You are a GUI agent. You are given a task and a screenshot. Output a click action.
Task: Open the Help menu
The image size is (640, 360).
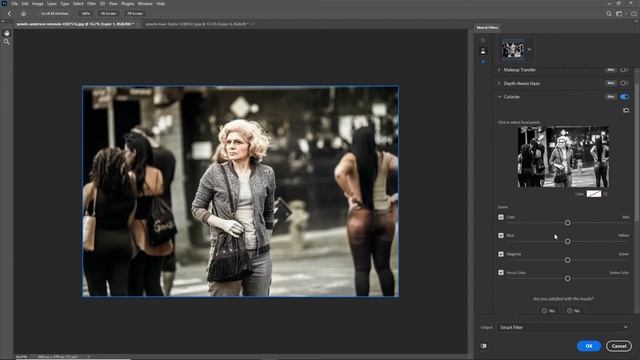click(161, 4)
